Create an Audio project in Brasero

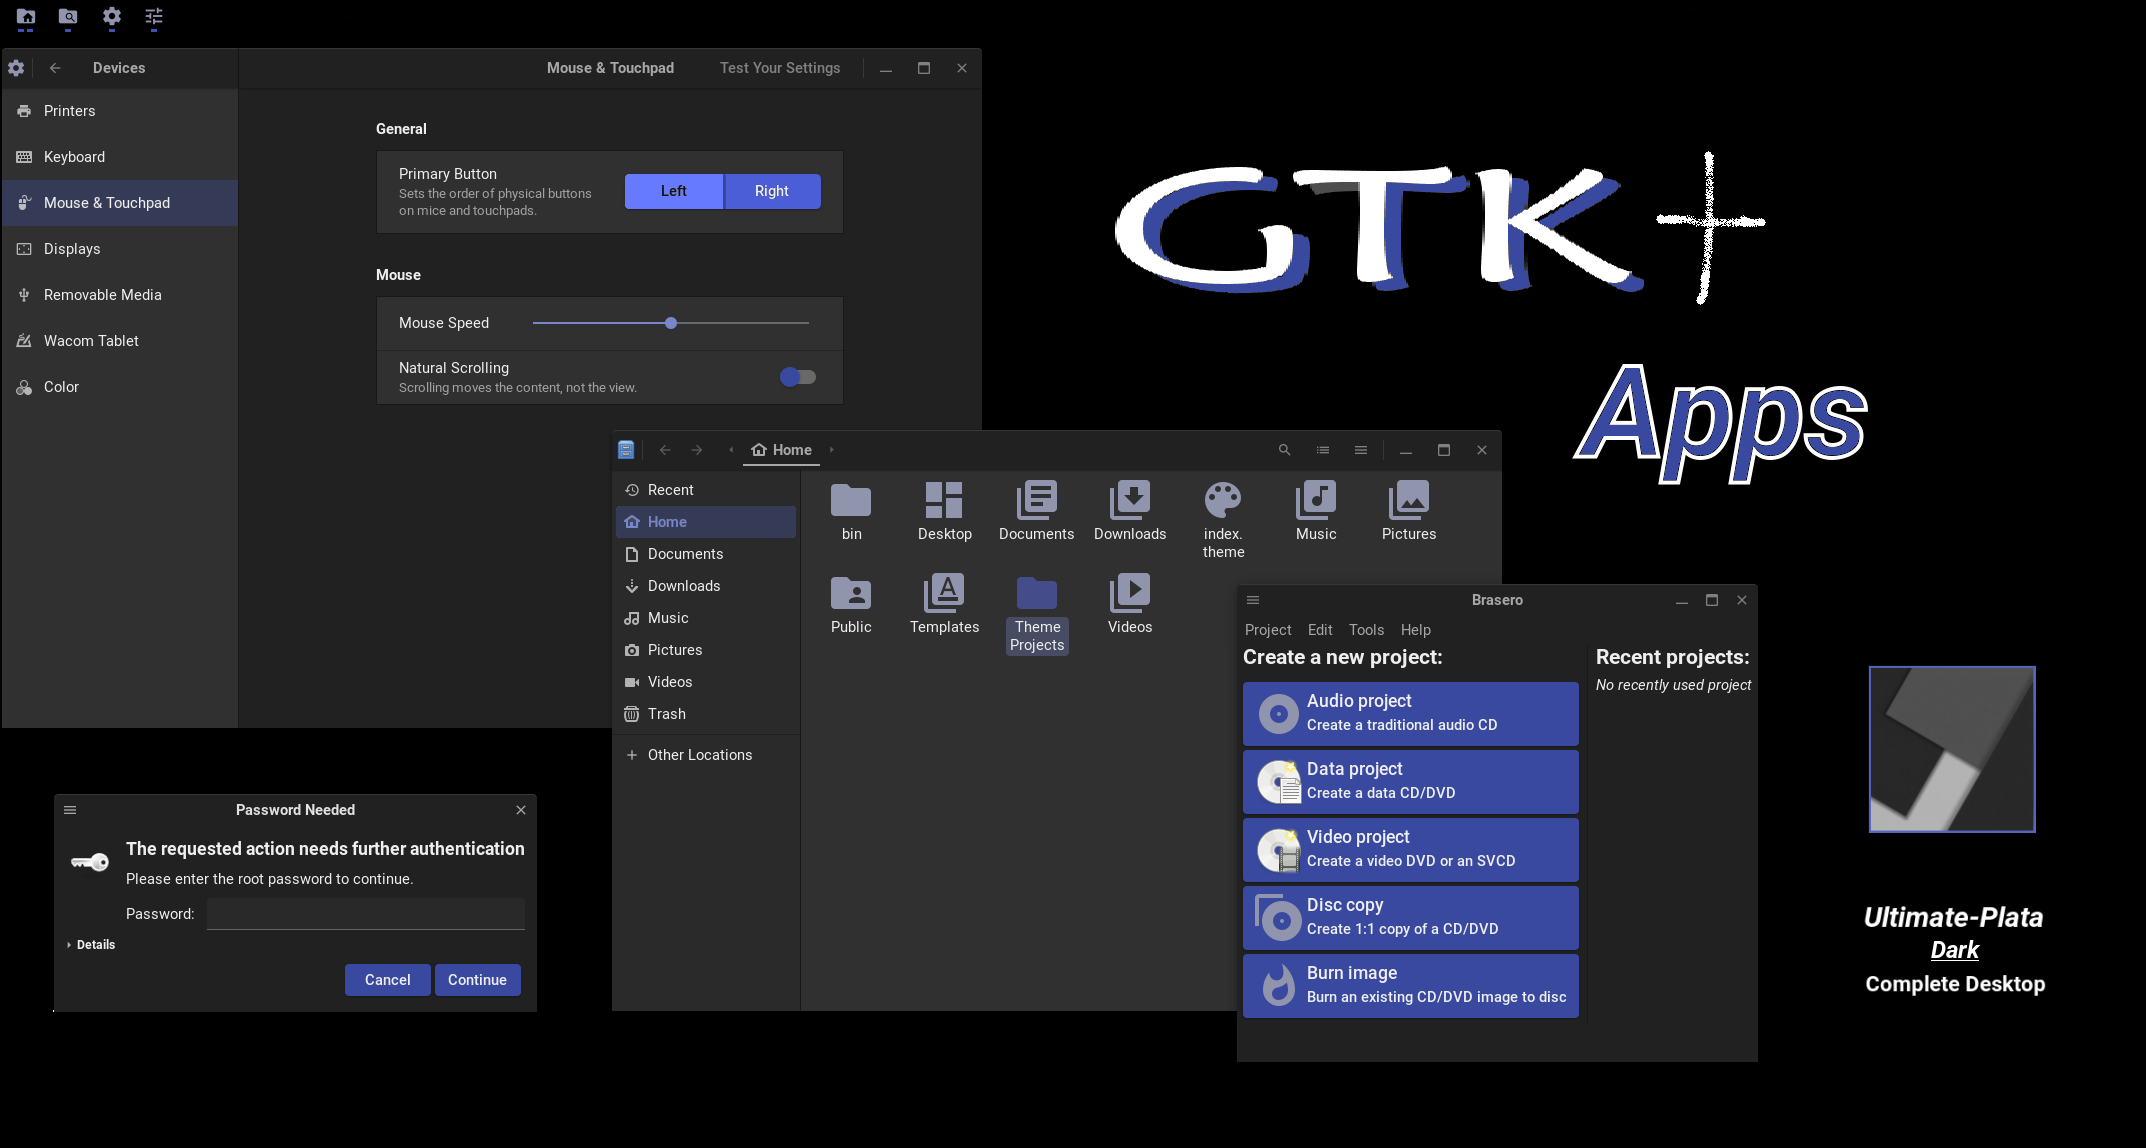coord(1410,714)
